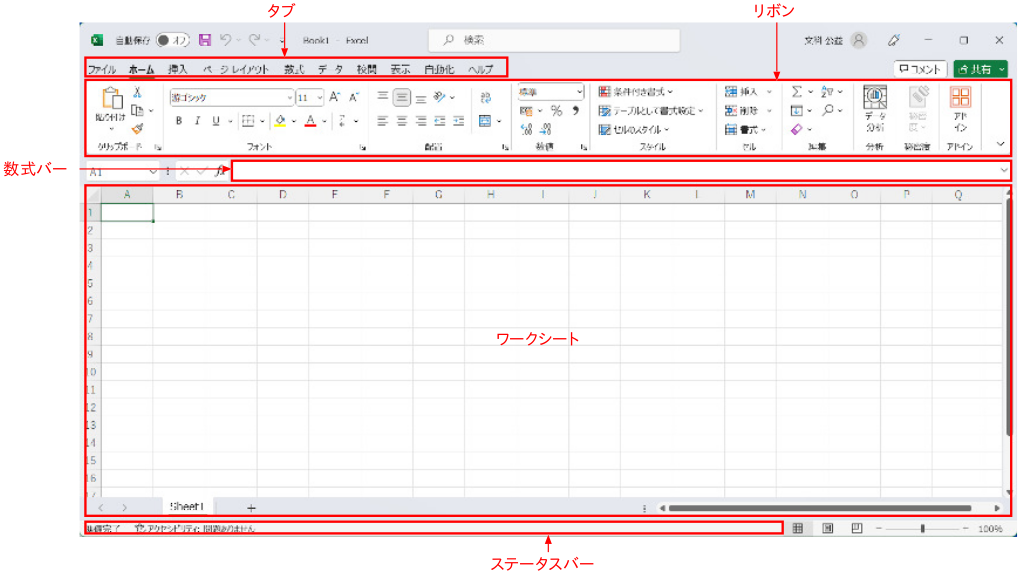
Task: Open the セルのスタイル dropdown
Action: [634, 129]
